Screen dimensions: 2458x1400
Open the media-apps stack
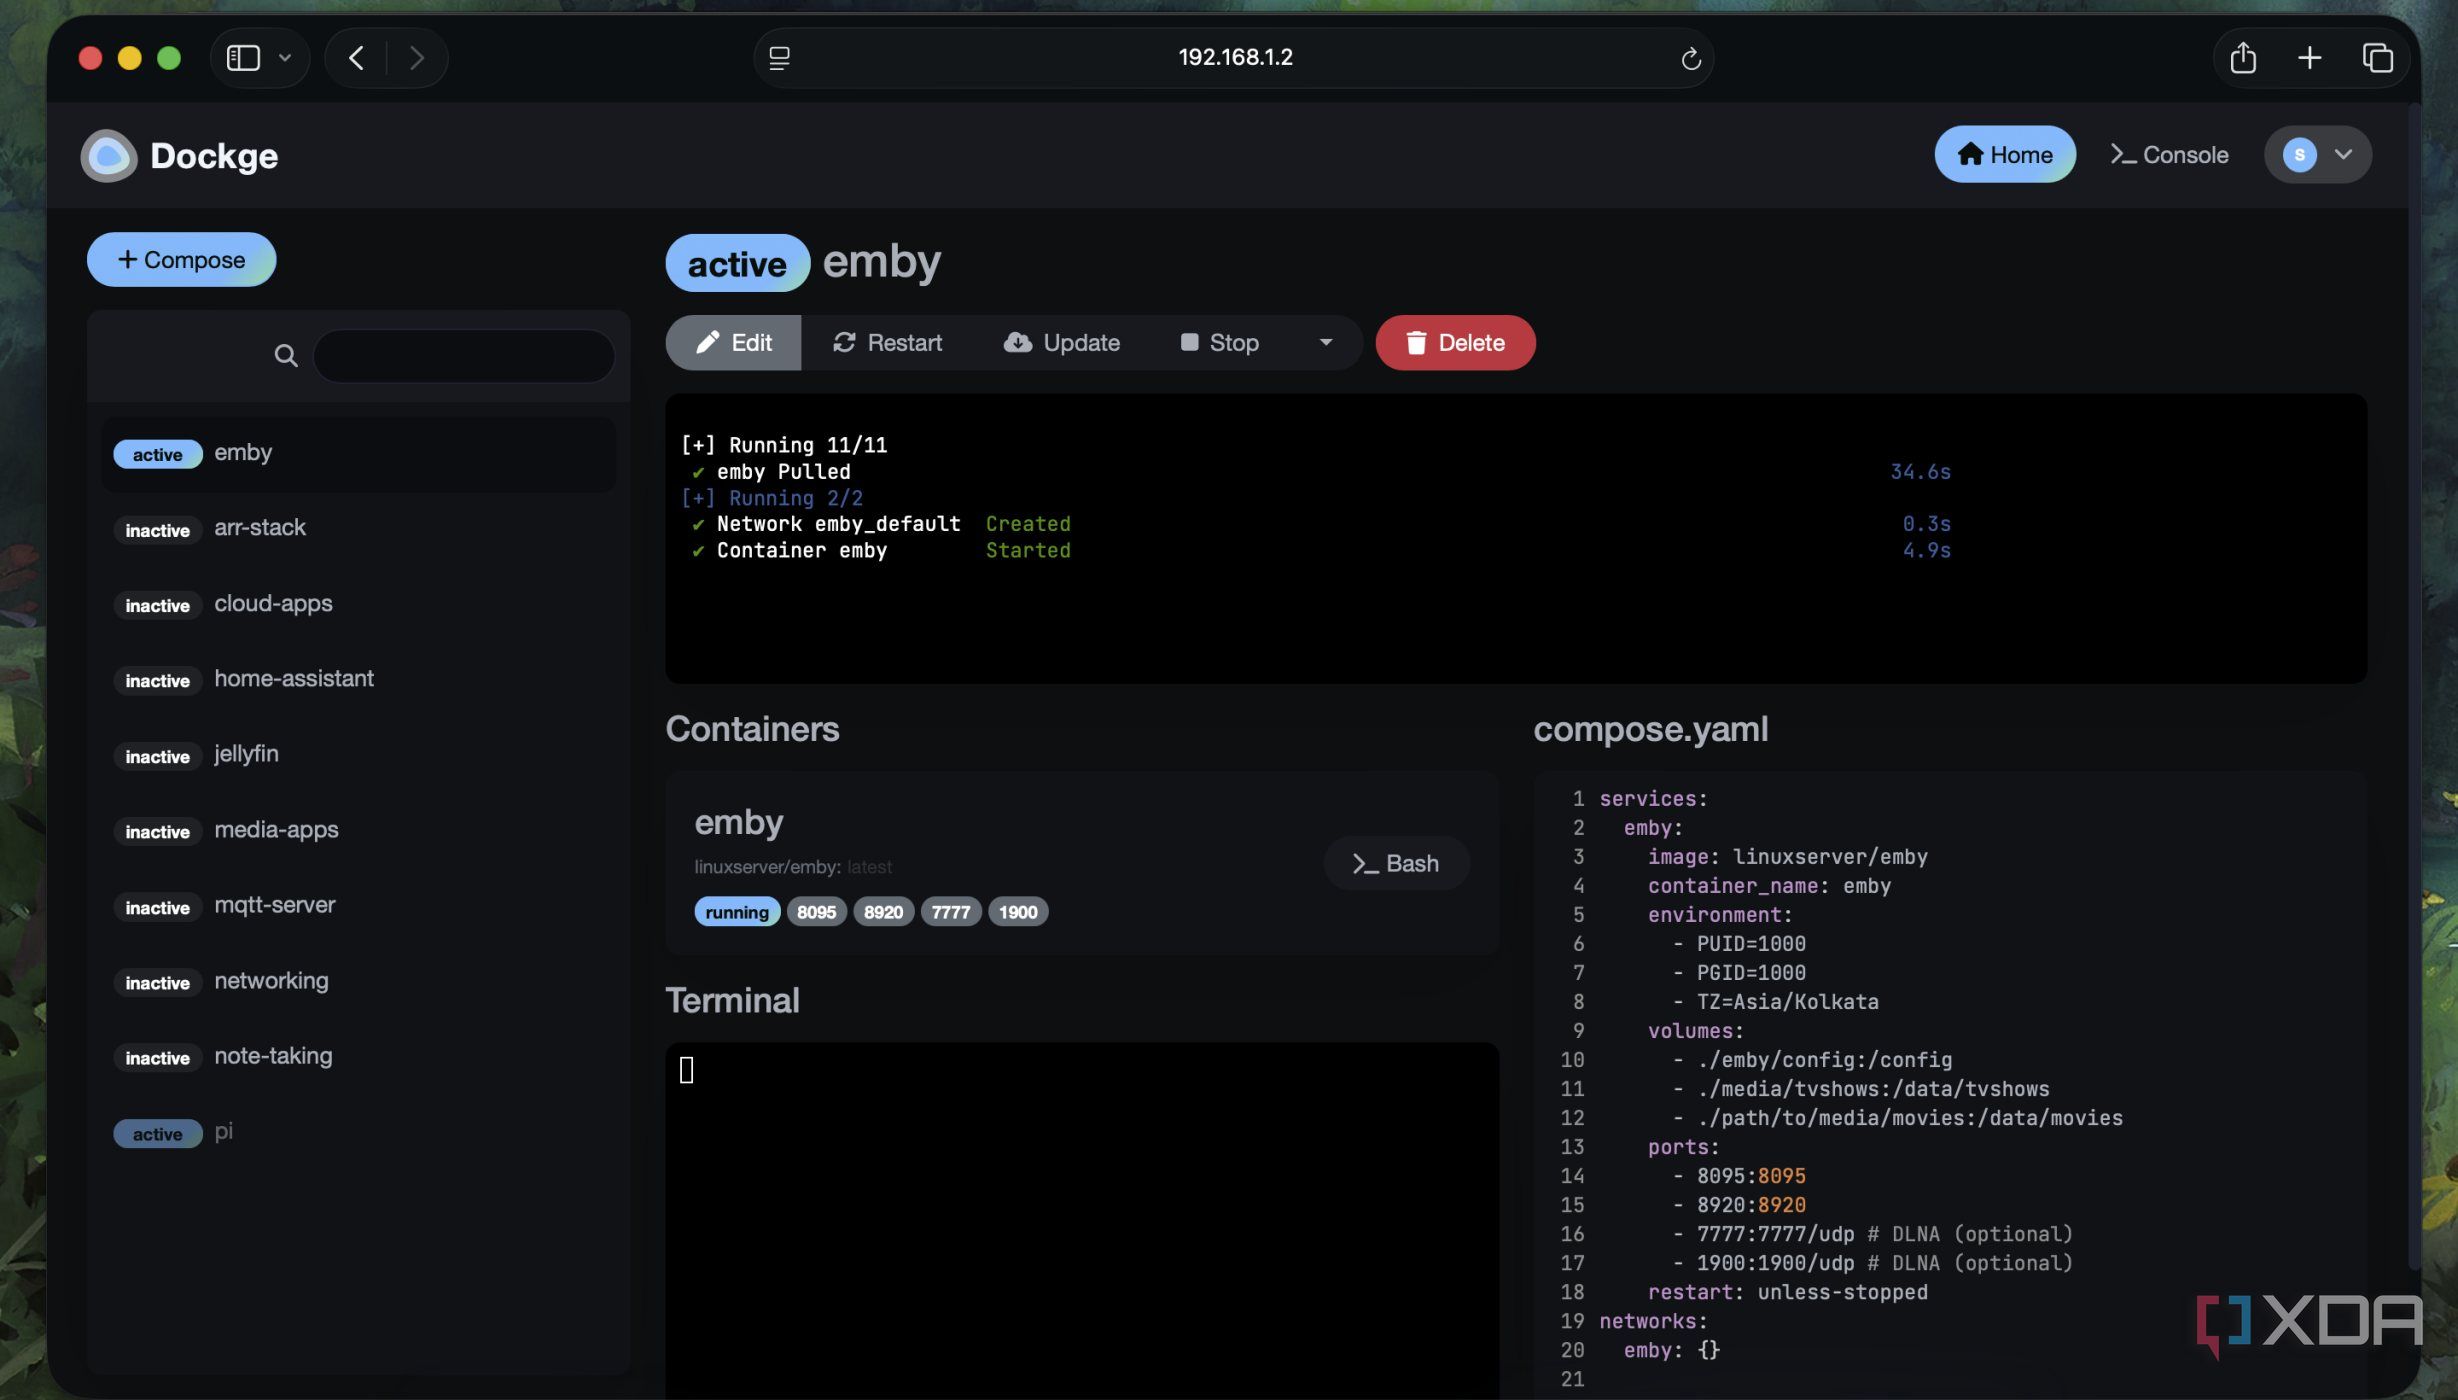[x=359, y=831]
